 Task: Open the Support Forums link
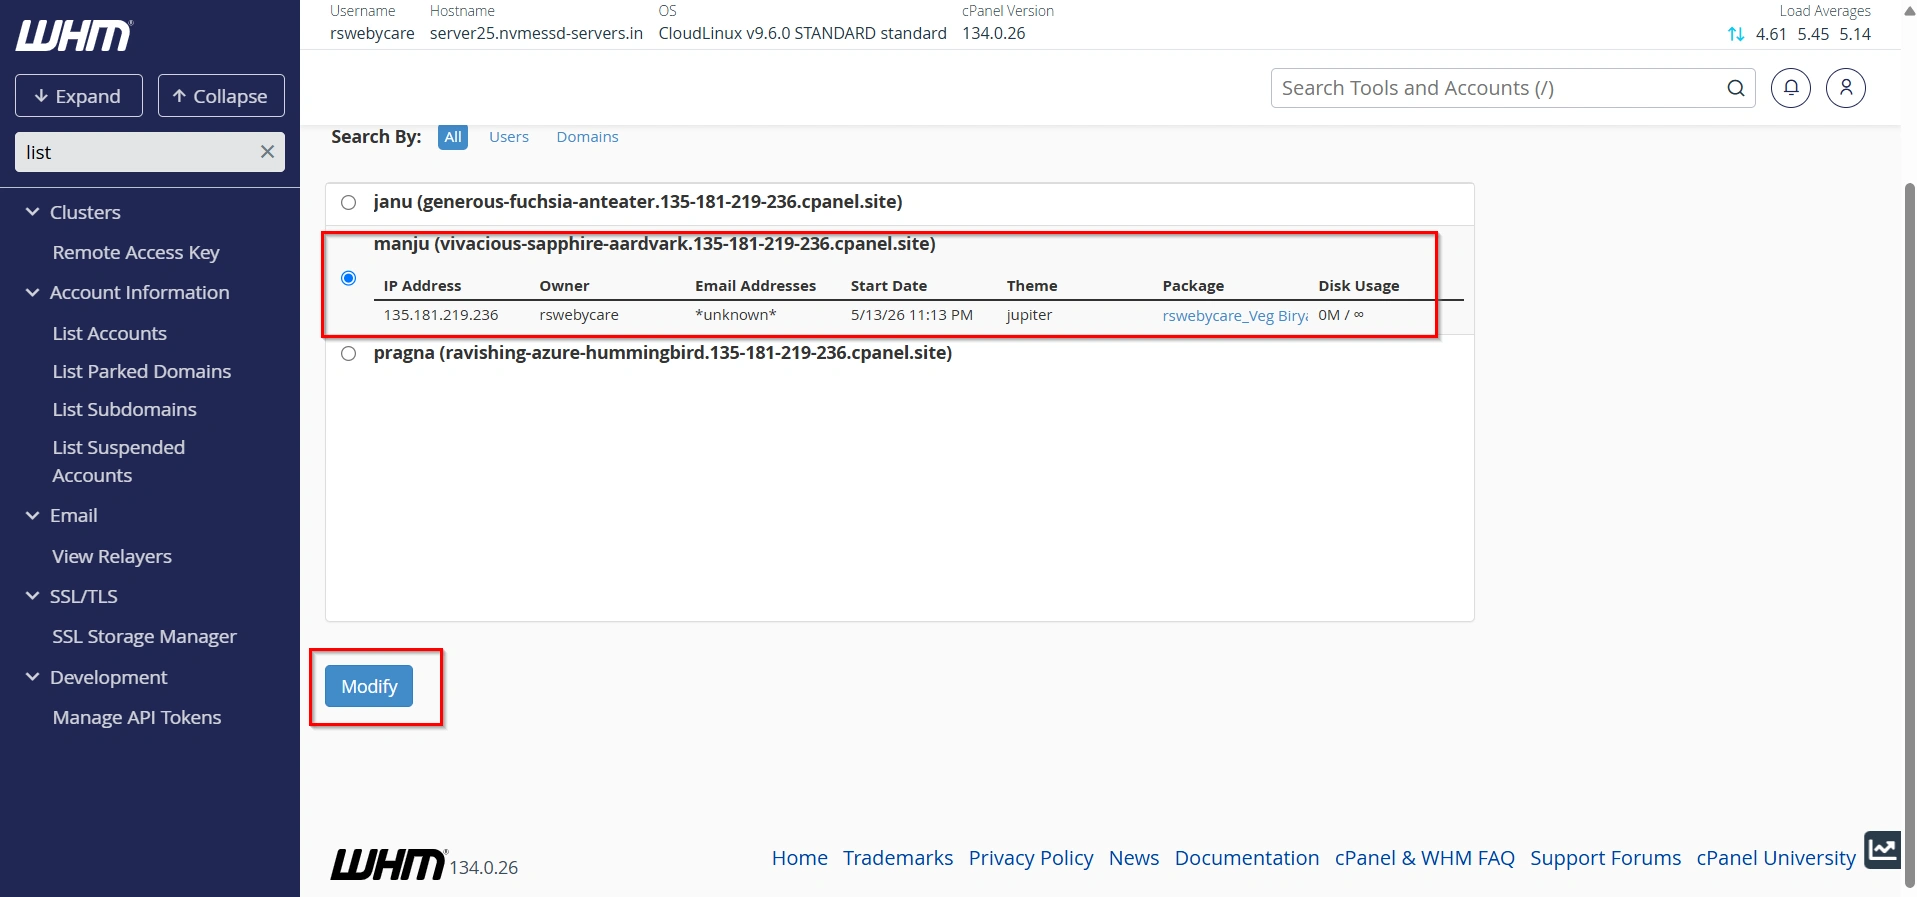(1606, 858)
